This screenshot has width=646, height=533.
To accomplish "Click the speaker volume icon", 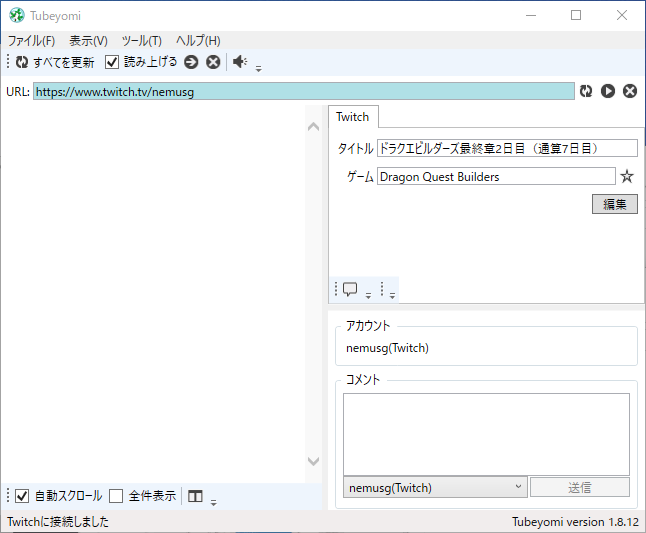I will pyautogui.click(x=240, y=62).
